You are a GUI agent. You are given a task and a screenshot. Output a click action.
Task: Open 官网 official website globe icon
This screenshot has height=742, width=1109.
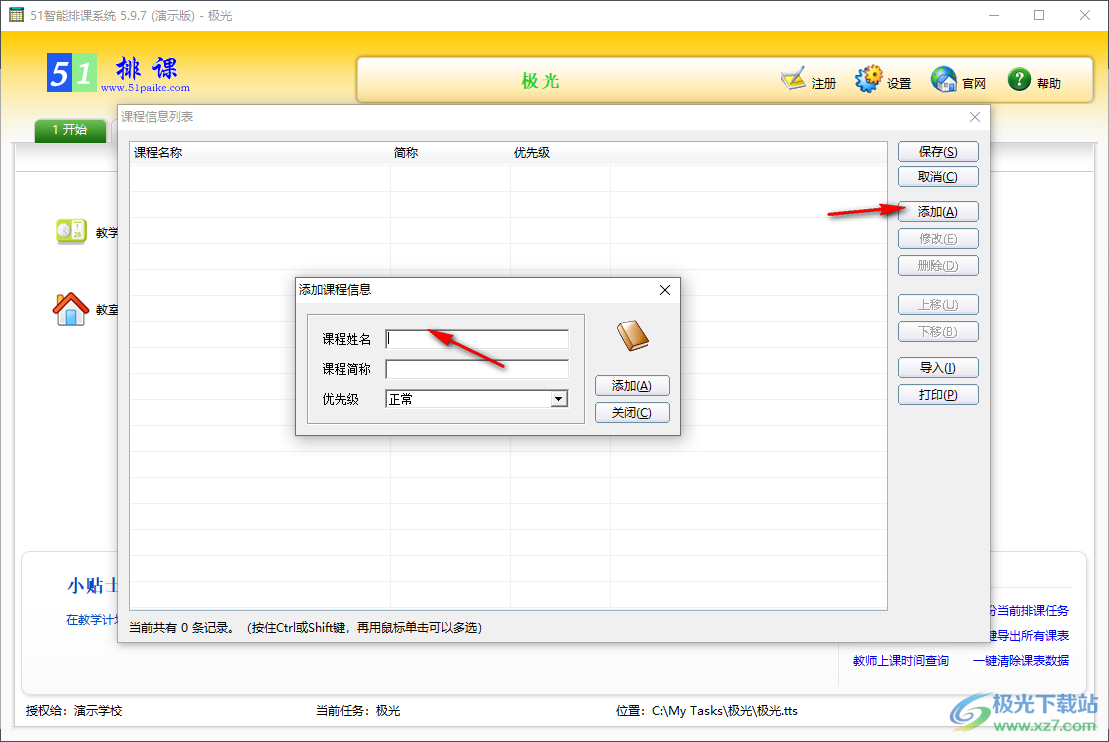pos(943,79)
